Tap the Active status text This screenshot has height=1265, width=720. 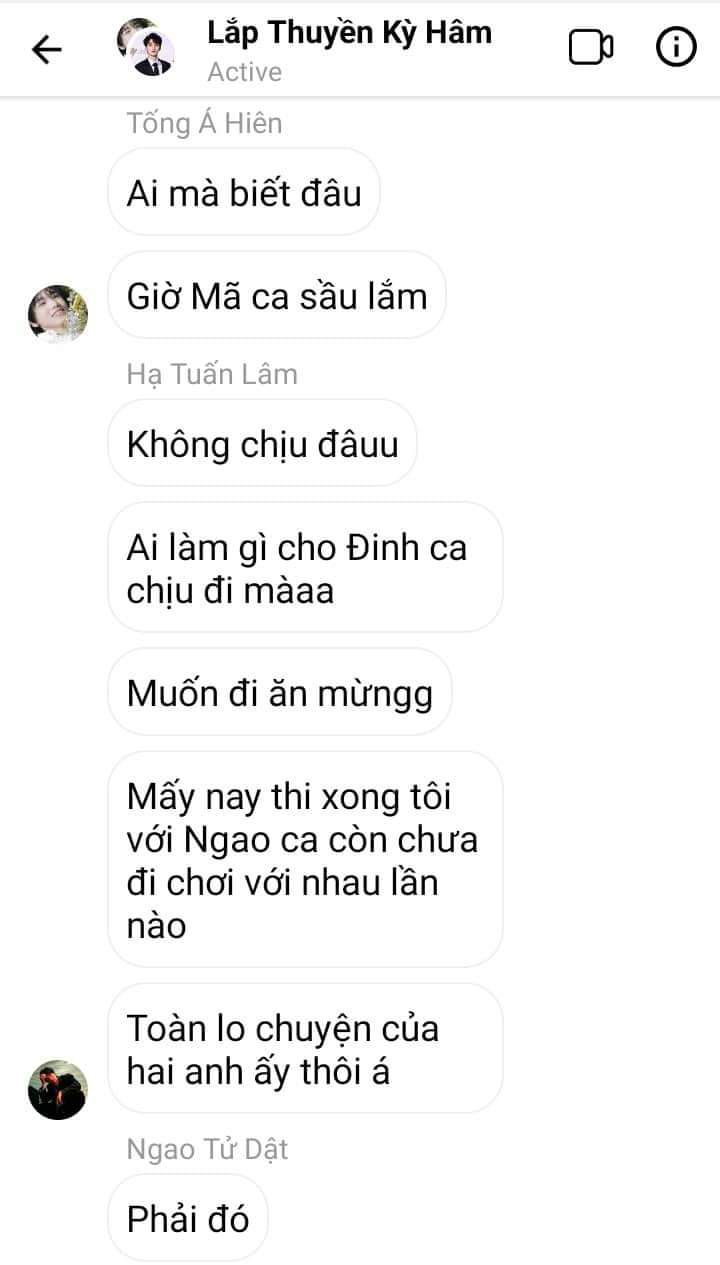[245, 72]
